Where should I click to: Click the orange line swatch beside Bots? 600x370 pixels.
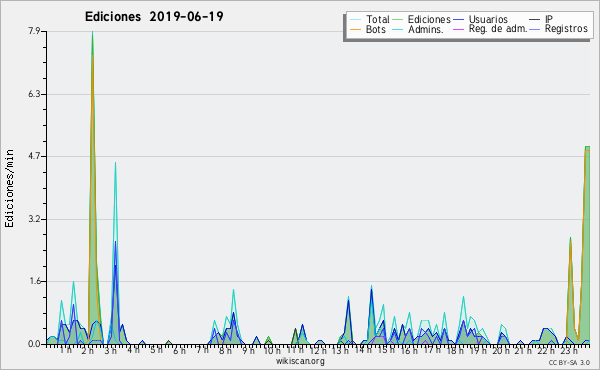click(x=355, y=29)
